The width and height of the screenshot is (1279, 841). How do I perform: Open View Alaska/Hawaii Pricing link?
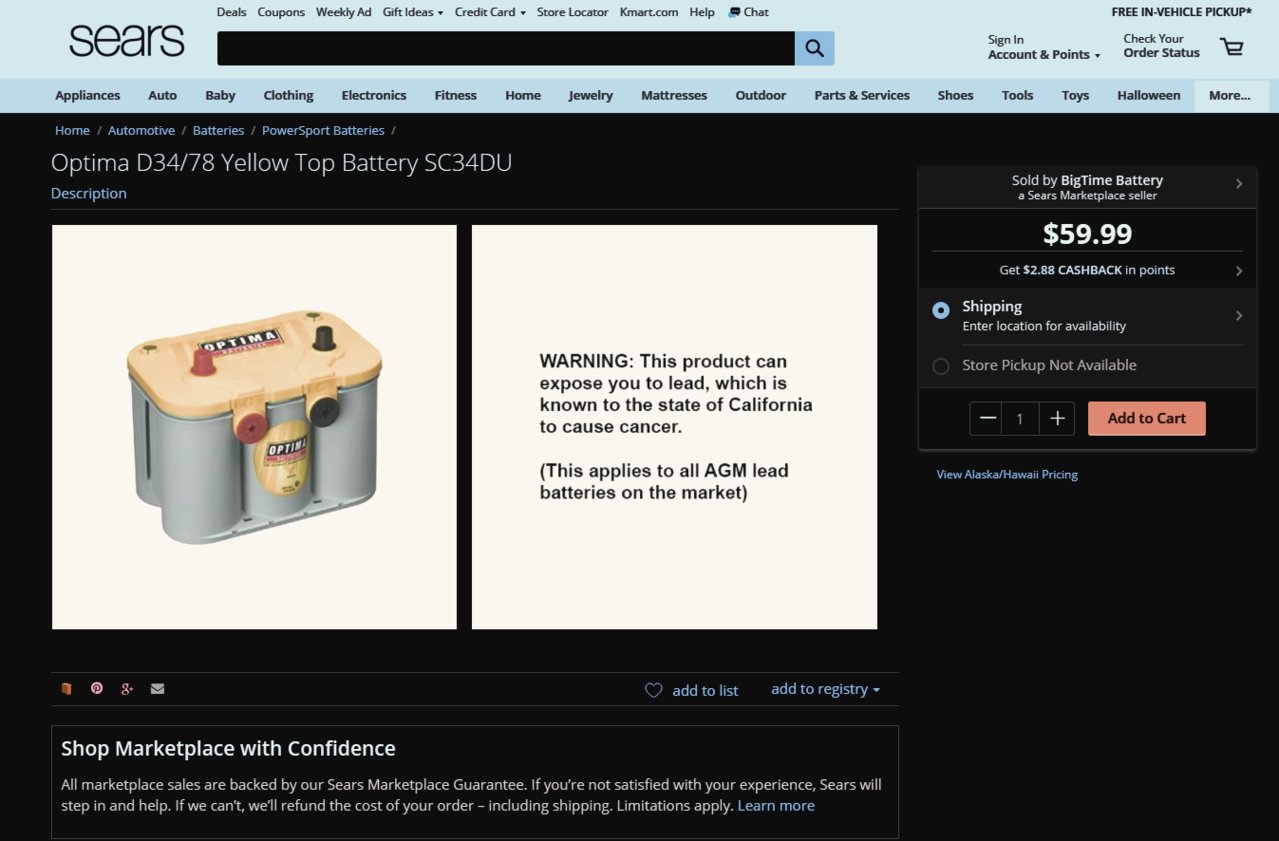[1007, 475]
